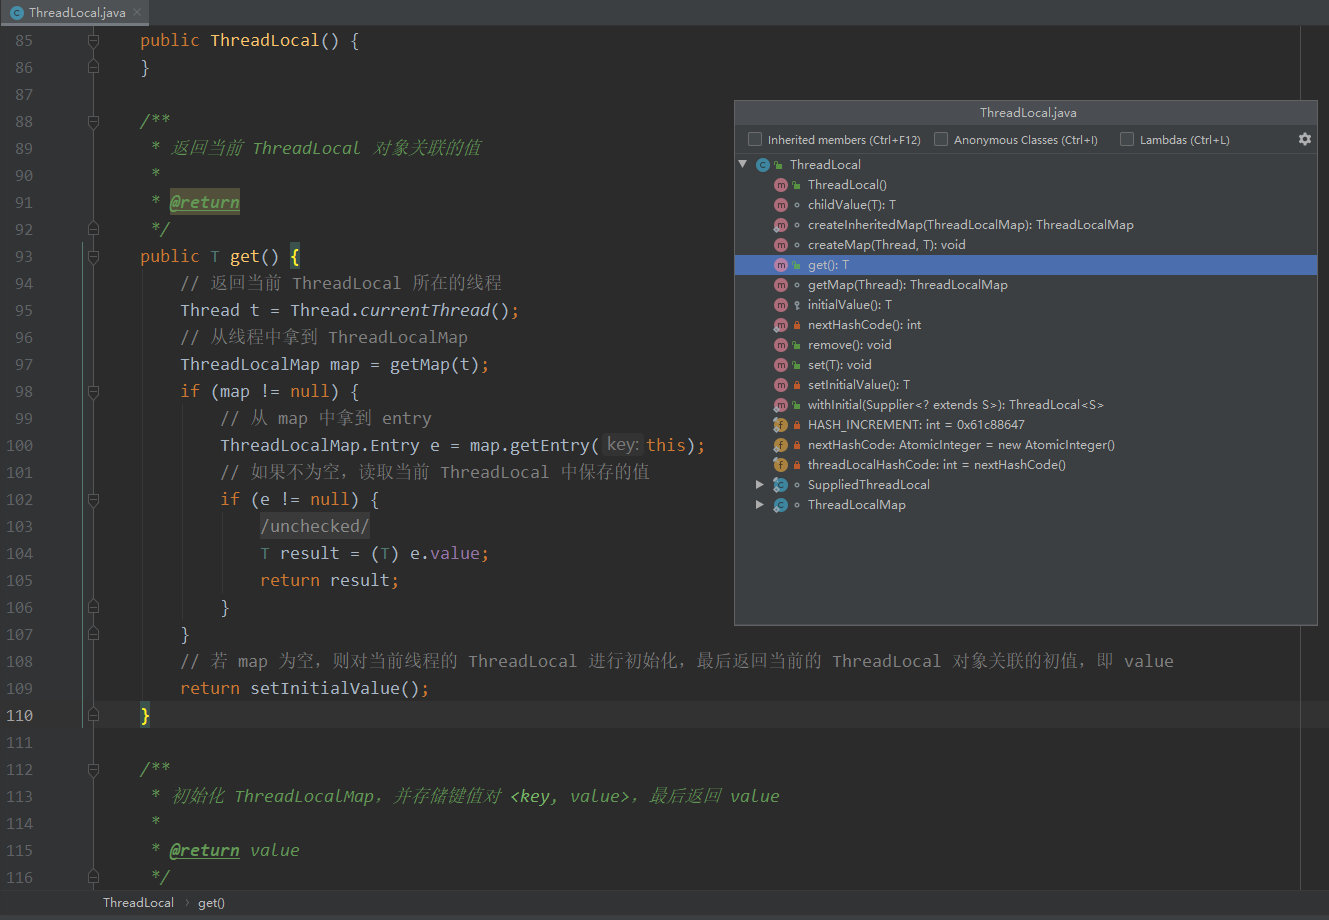This screenshot has width=1329, height=920.
Task: Click line number 110 in gutter
Action: tap(20, 715)
